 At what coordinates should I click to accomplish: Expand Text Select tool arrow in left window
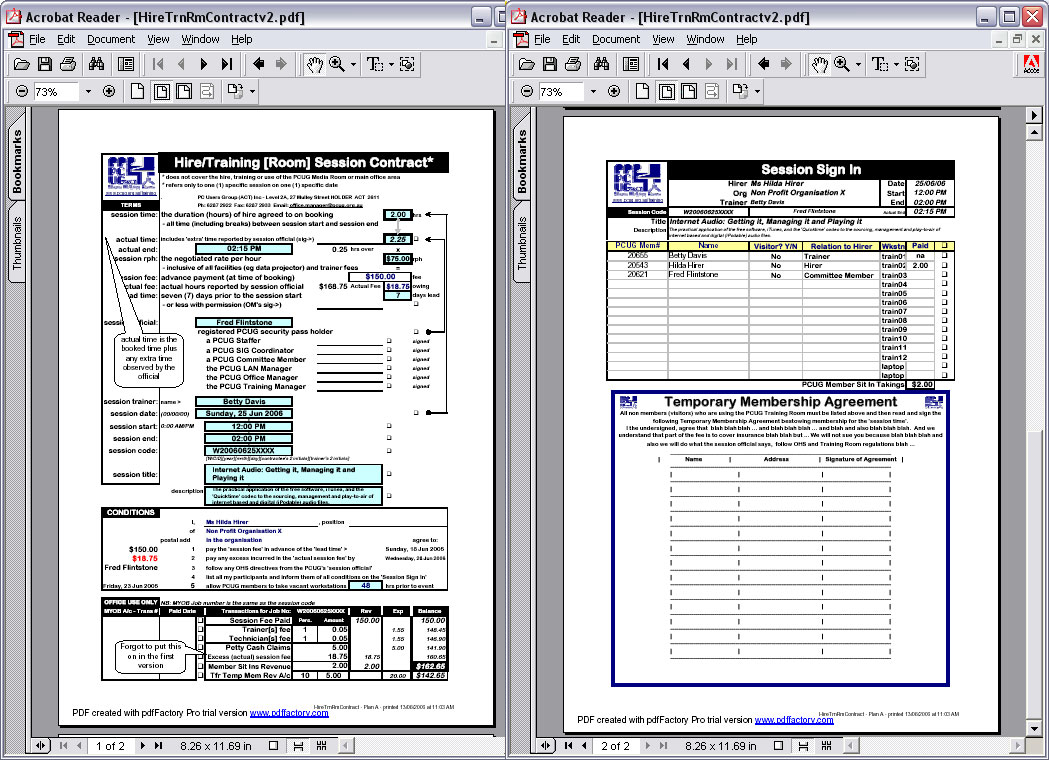391,65
